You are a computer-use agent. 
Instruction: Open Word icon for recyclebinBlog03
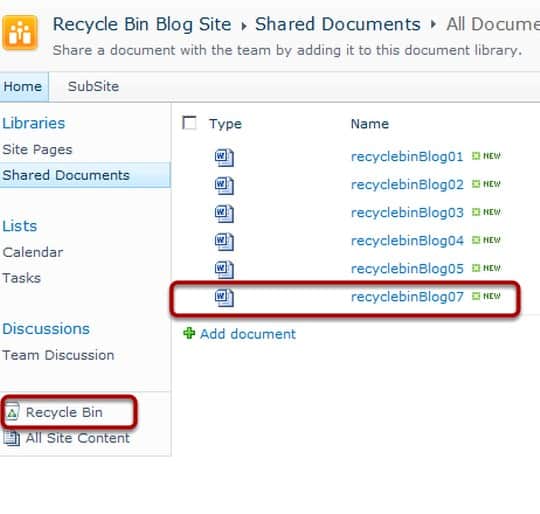(224, 213)
